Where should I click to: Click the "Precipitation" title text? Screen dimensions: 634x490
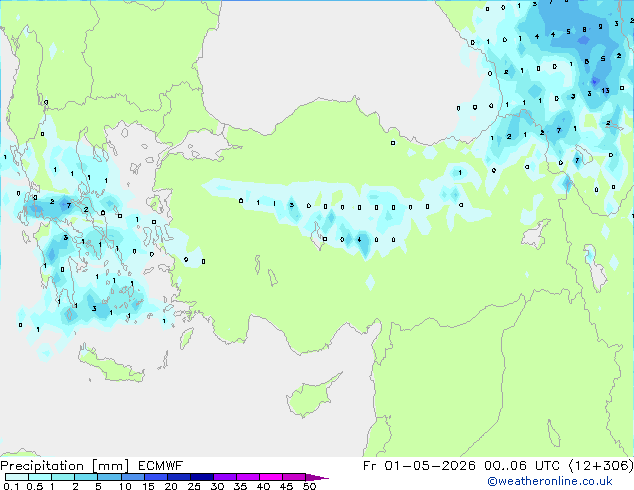coord(42,466)
